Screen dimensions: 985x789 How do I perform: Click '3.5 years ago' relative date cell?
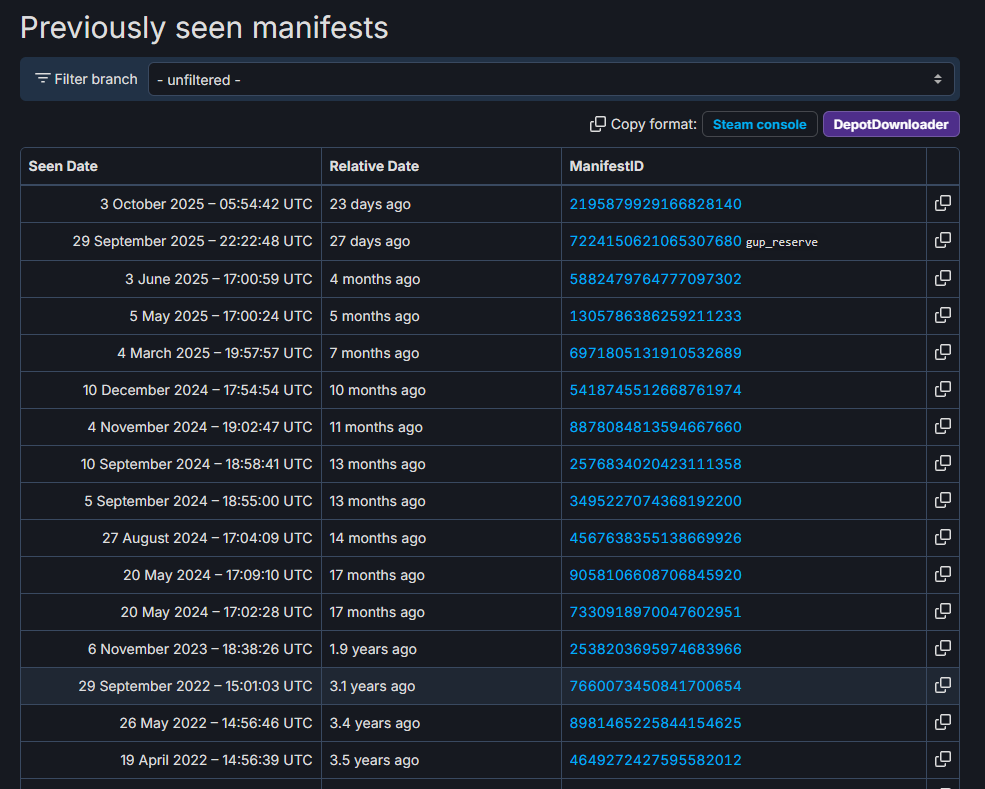[441, 761]
